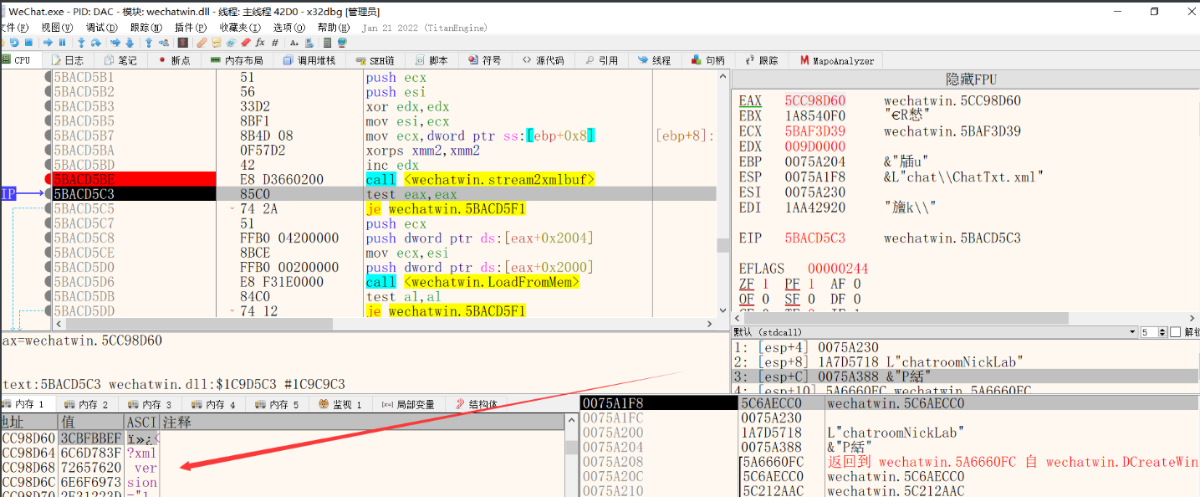Open the 默认 (stdcall) calling convention dropdown
The width and height of the screenshot is (1200, 497).
[935, 331]
